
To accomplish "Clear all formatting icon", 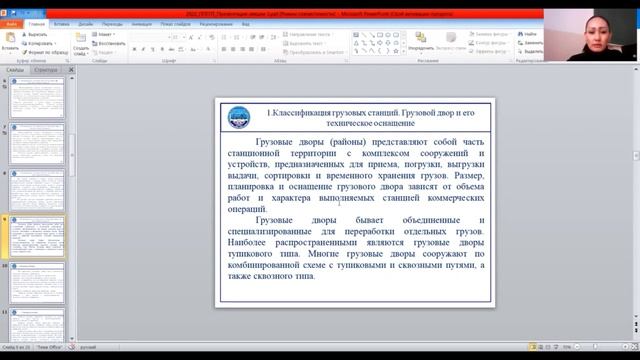I will click(x=211, y=37).
